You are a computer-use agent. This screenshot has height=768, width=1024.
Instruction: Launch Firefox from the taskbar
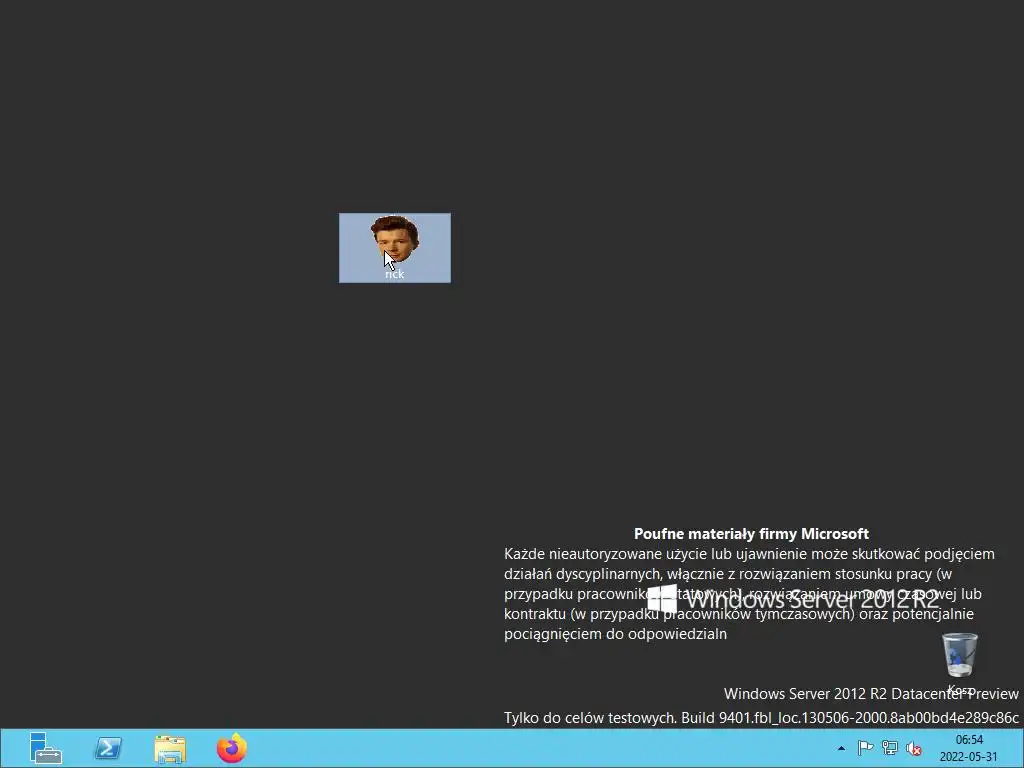click(232, 748)
